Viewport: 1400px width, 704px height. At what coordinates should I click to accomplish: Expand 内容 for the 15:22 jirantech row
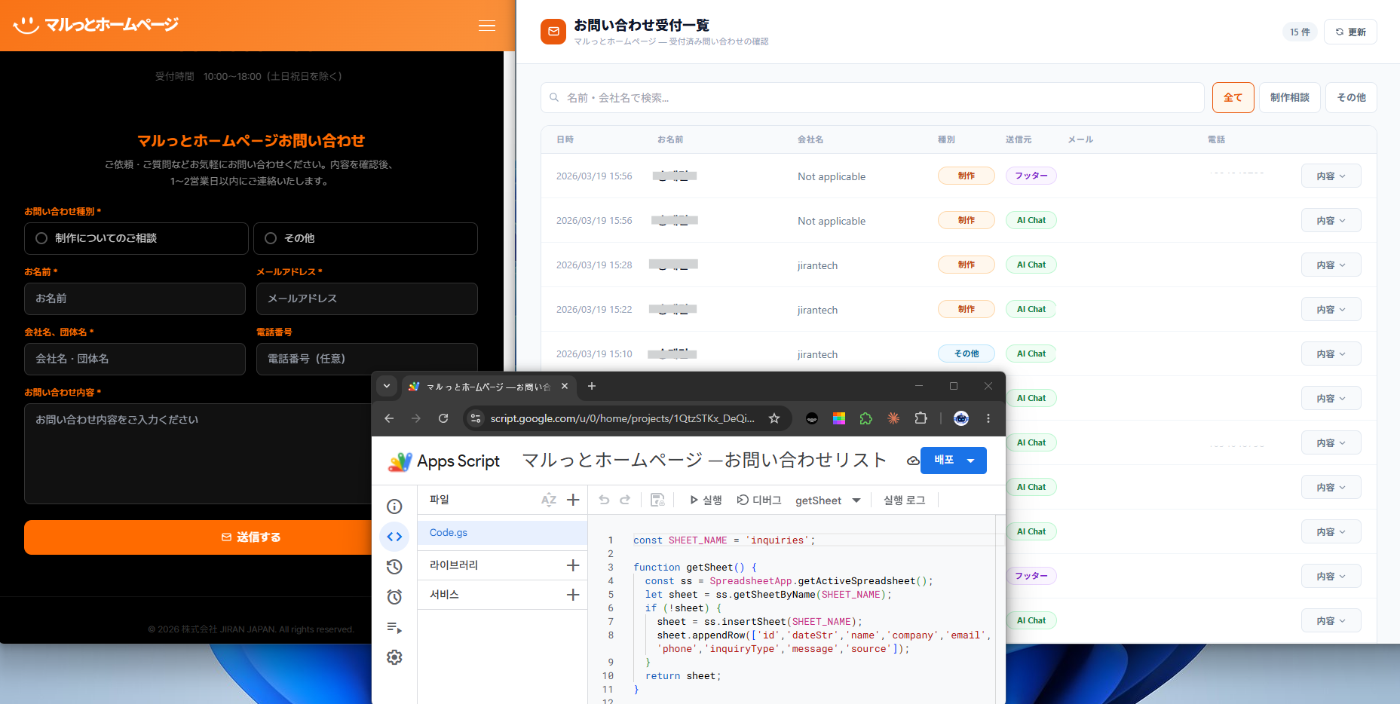(x=1331, y=309)
